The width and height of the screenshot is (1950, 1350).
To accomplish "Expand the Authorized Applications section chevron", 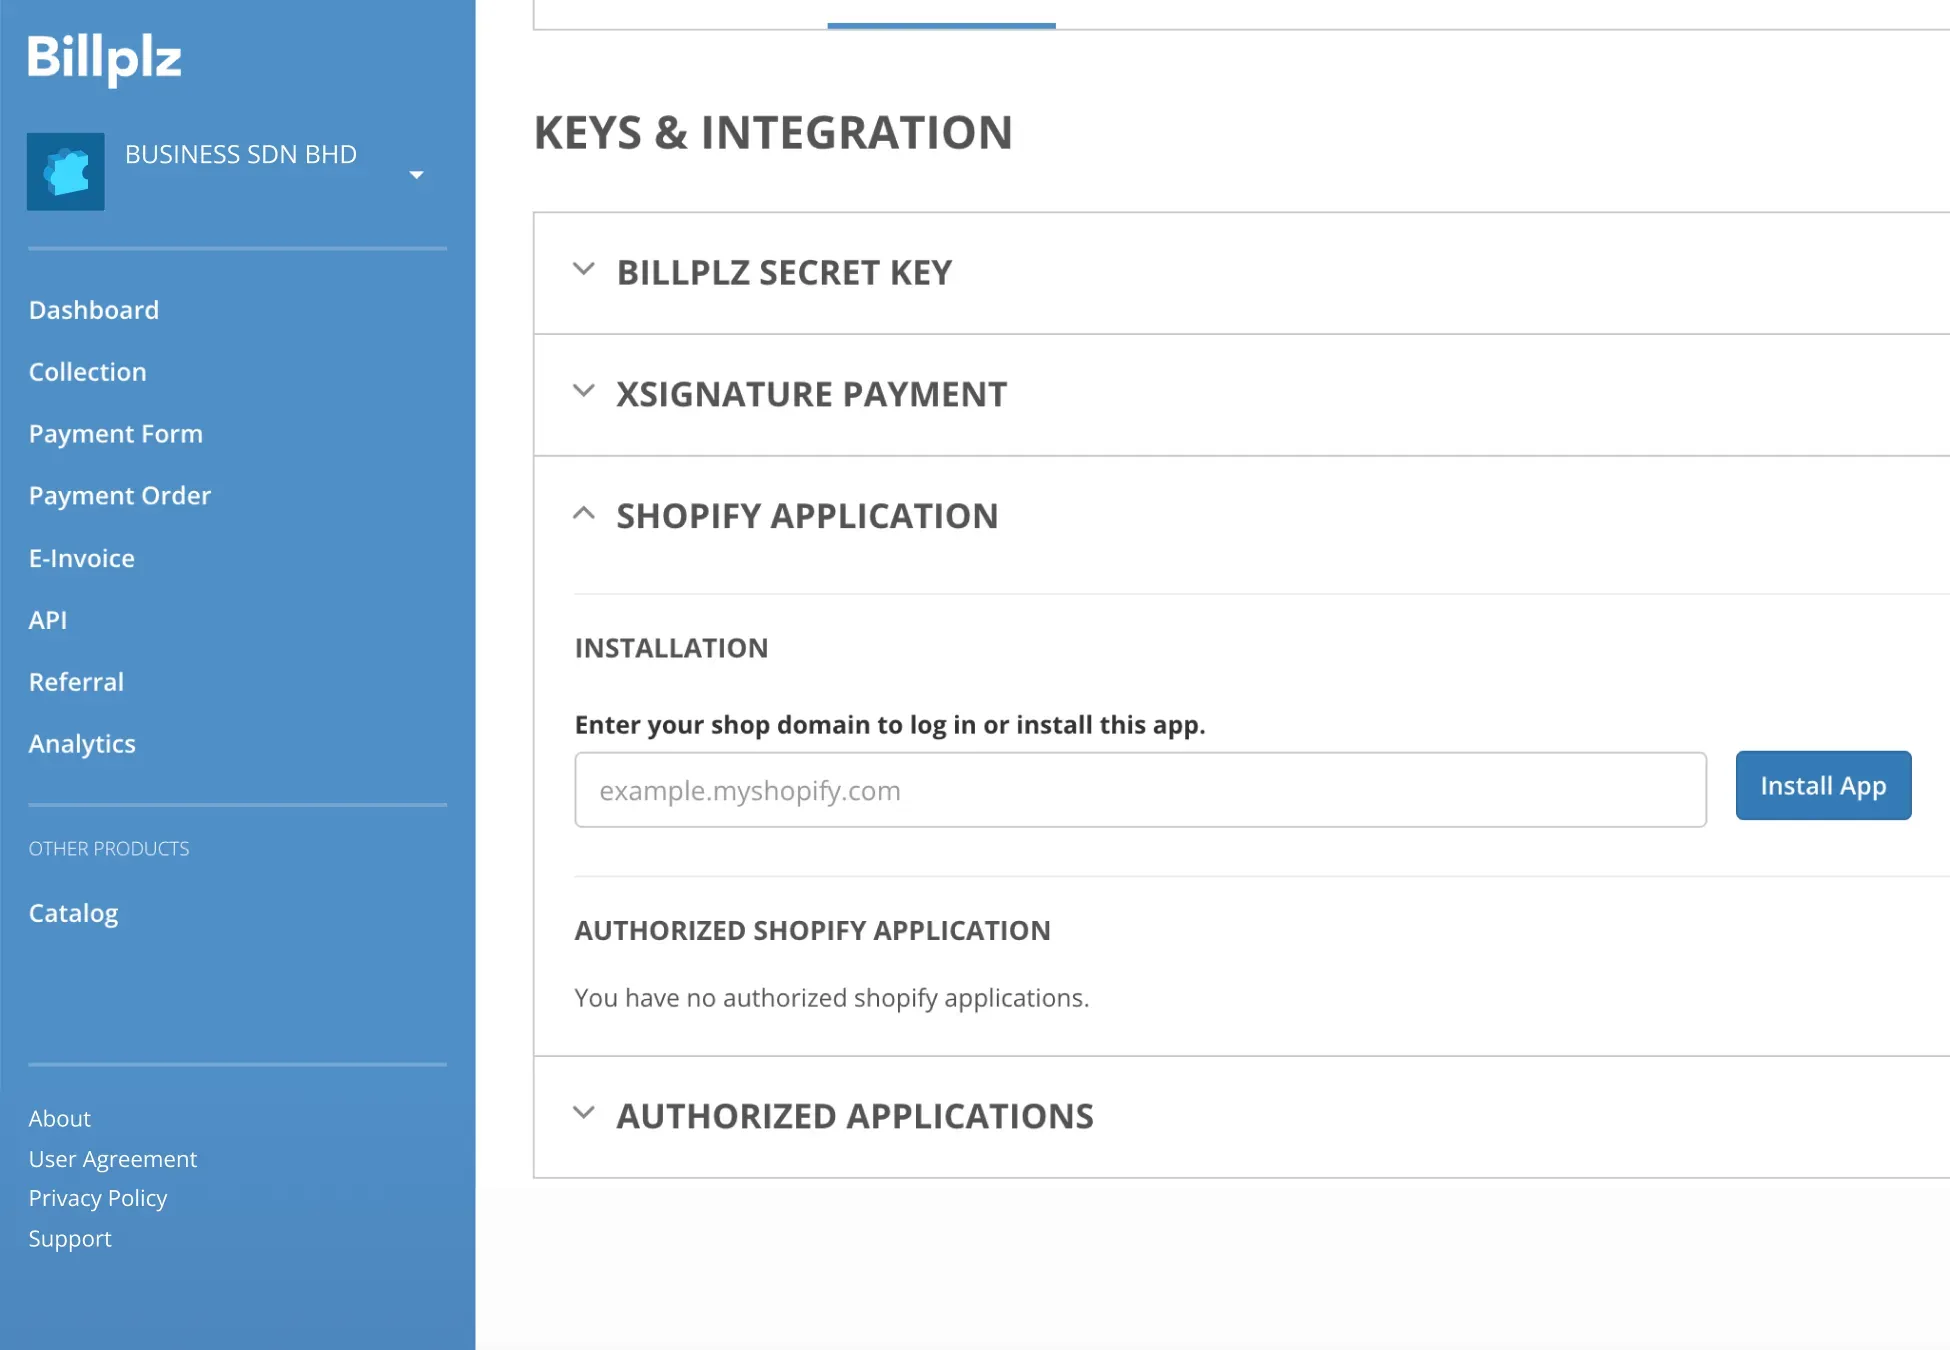I will click(x=584, y=1113).
